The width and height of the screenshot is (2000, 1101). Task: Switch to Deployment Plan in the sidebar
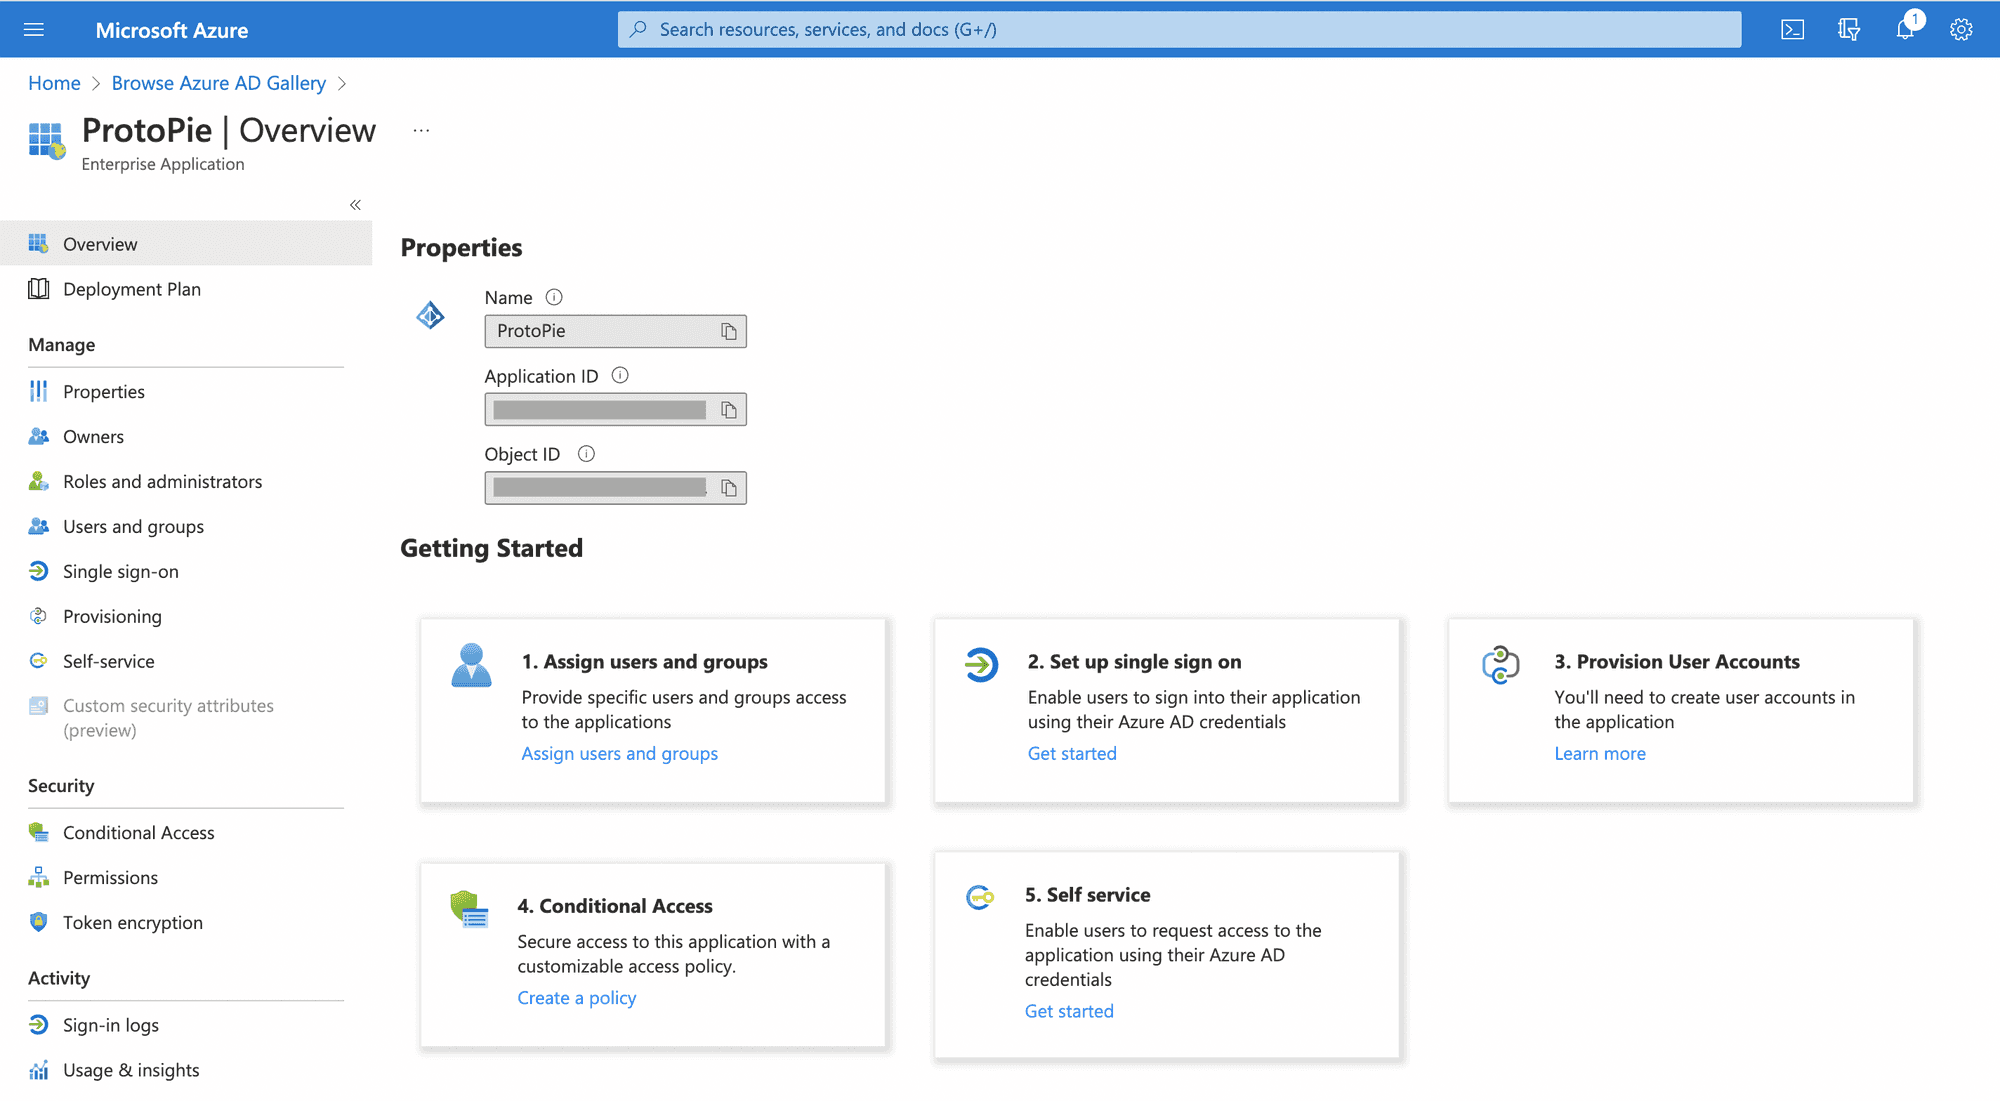point(131,289)
